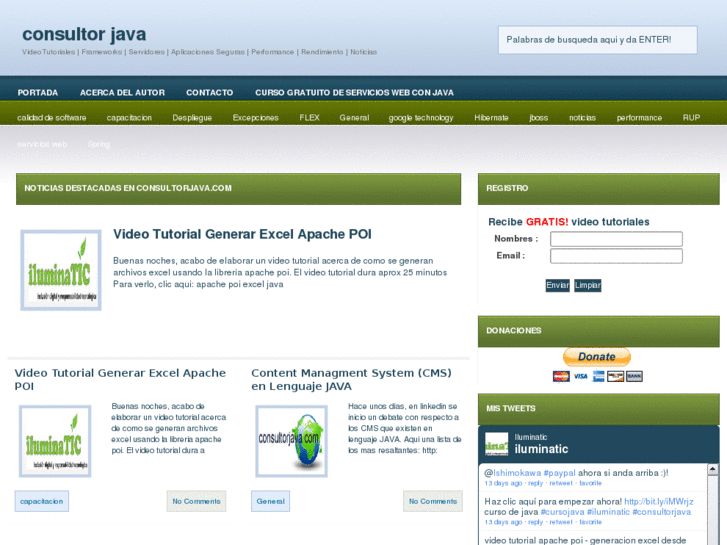Click the featured iluminaTIC thumbnail image

click(61, 270)
